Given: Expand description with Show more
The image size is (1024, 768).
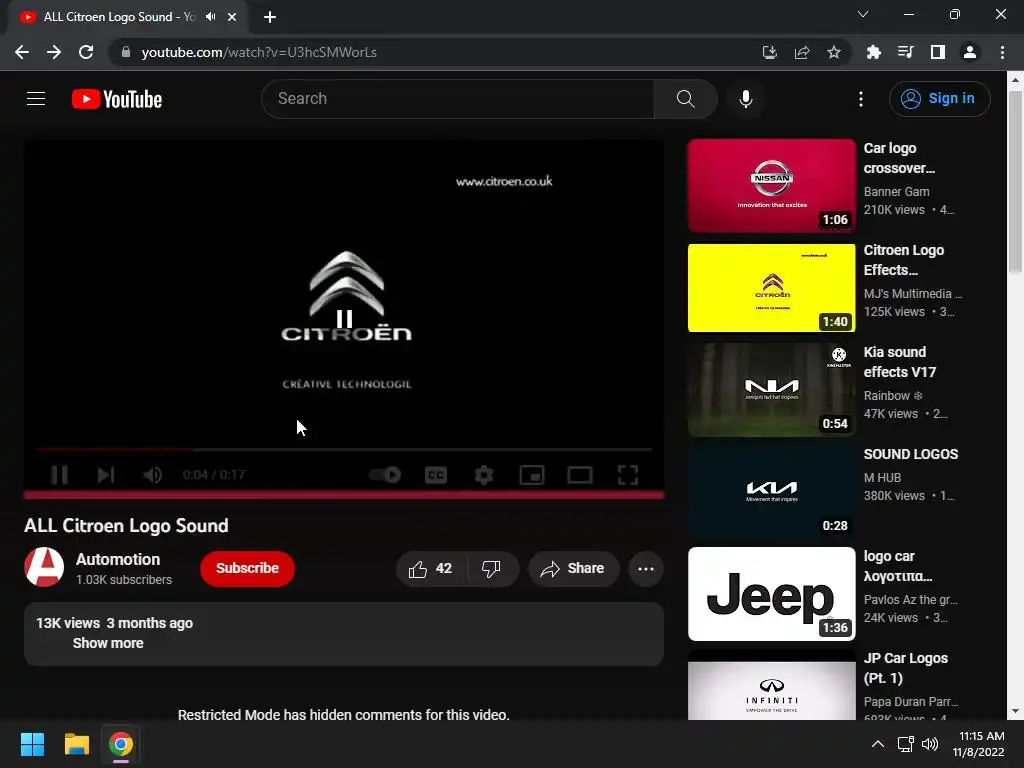Looking at the screenshot, I should (108, 643).
